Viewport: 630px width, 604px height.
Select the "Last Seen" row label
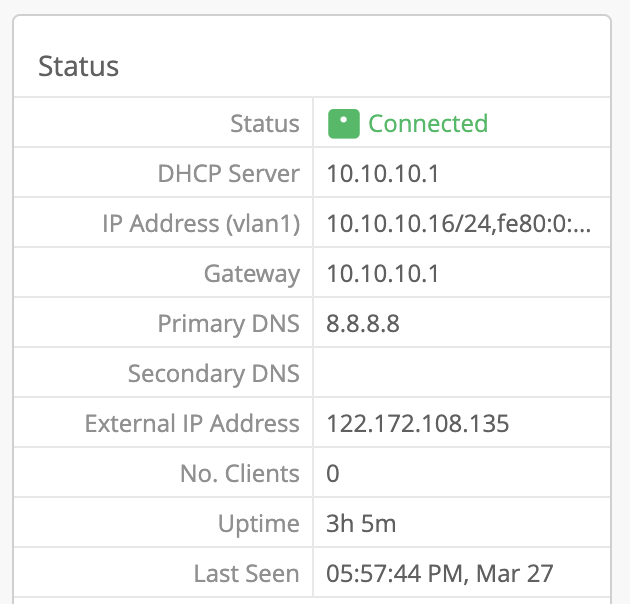click(x=247, y=574)
